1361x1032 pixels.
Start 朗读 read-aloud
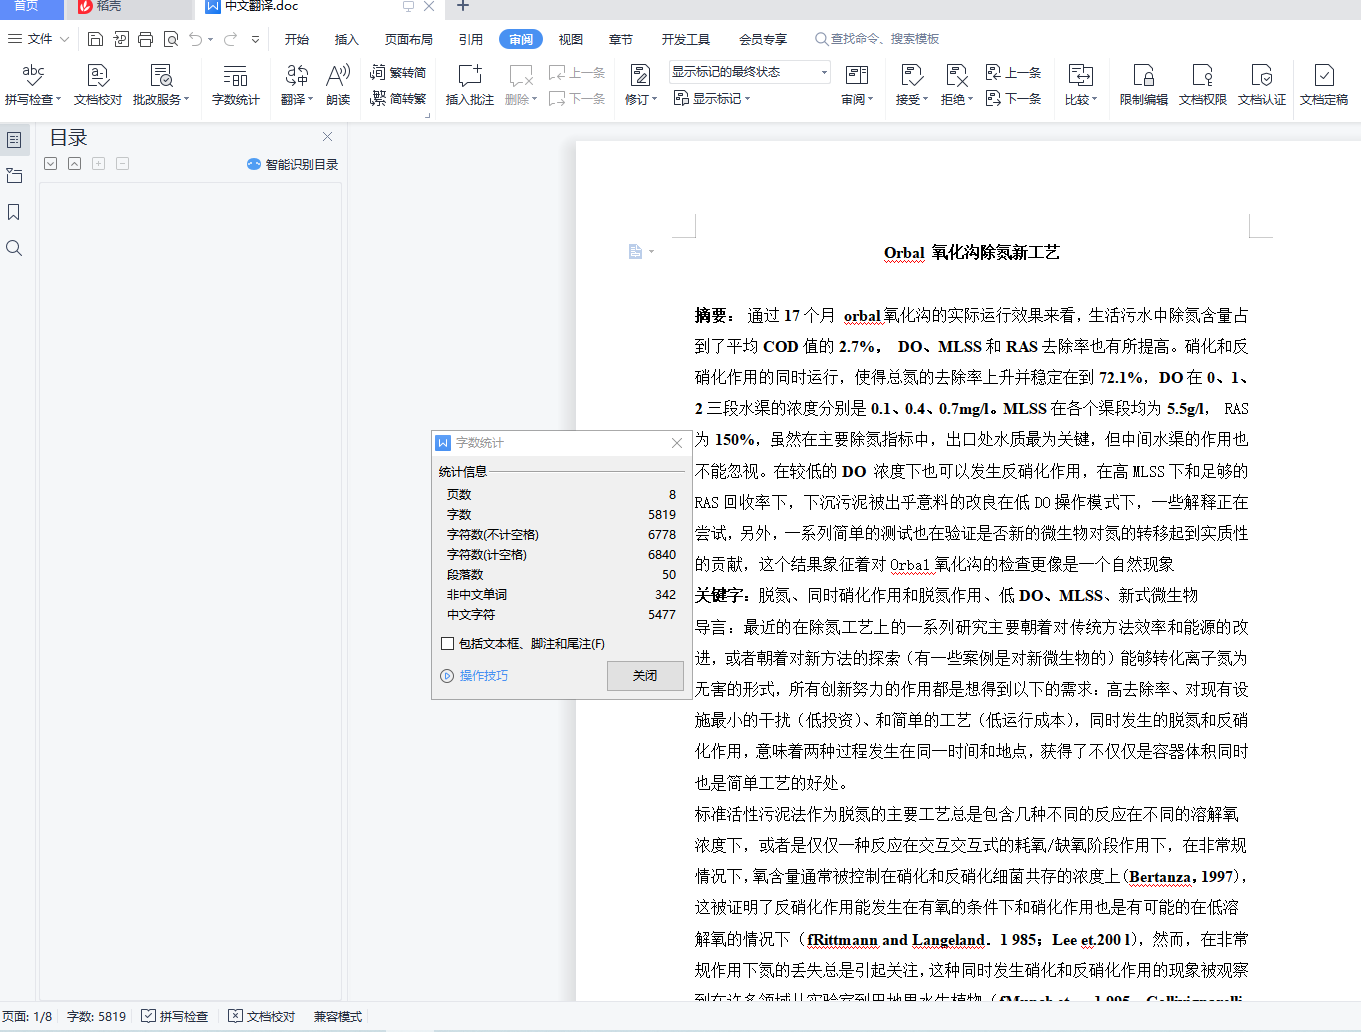point(338,84)
